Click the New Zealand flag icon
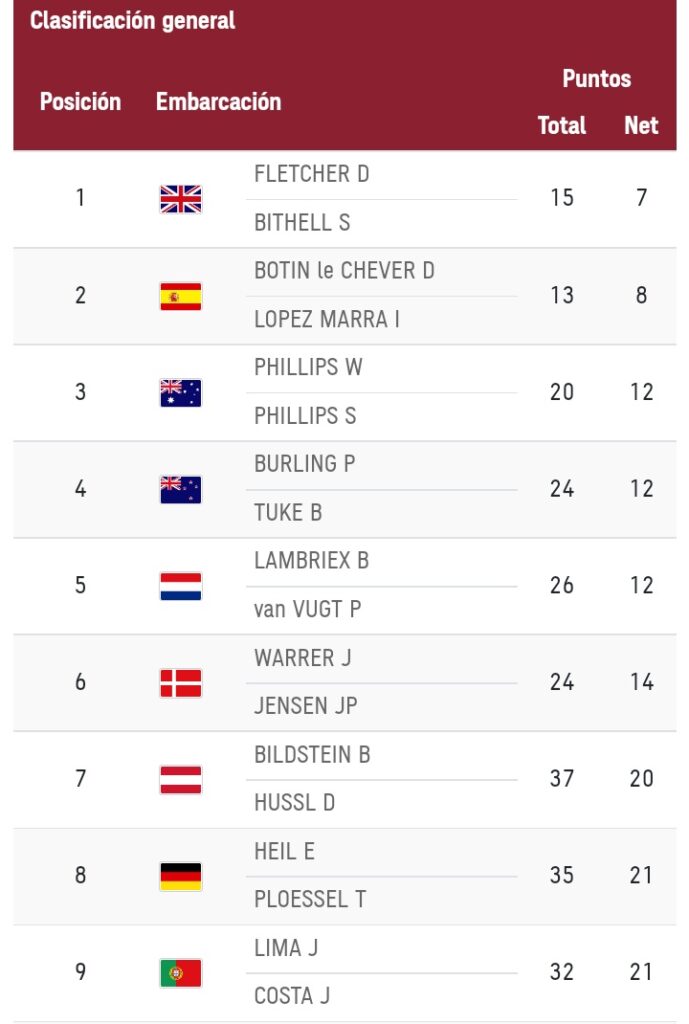689x1024 pixels. (x=180, y=489)
